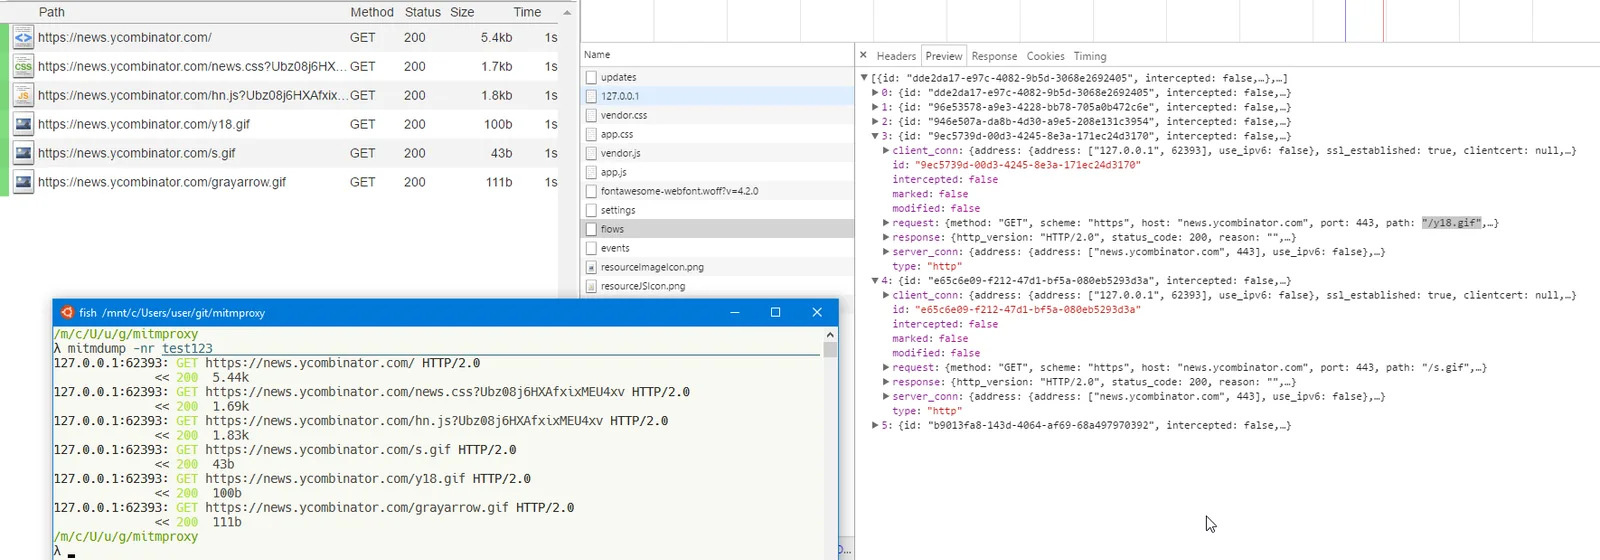
Task: Sort flows by the Status column header
Action: 422,12
